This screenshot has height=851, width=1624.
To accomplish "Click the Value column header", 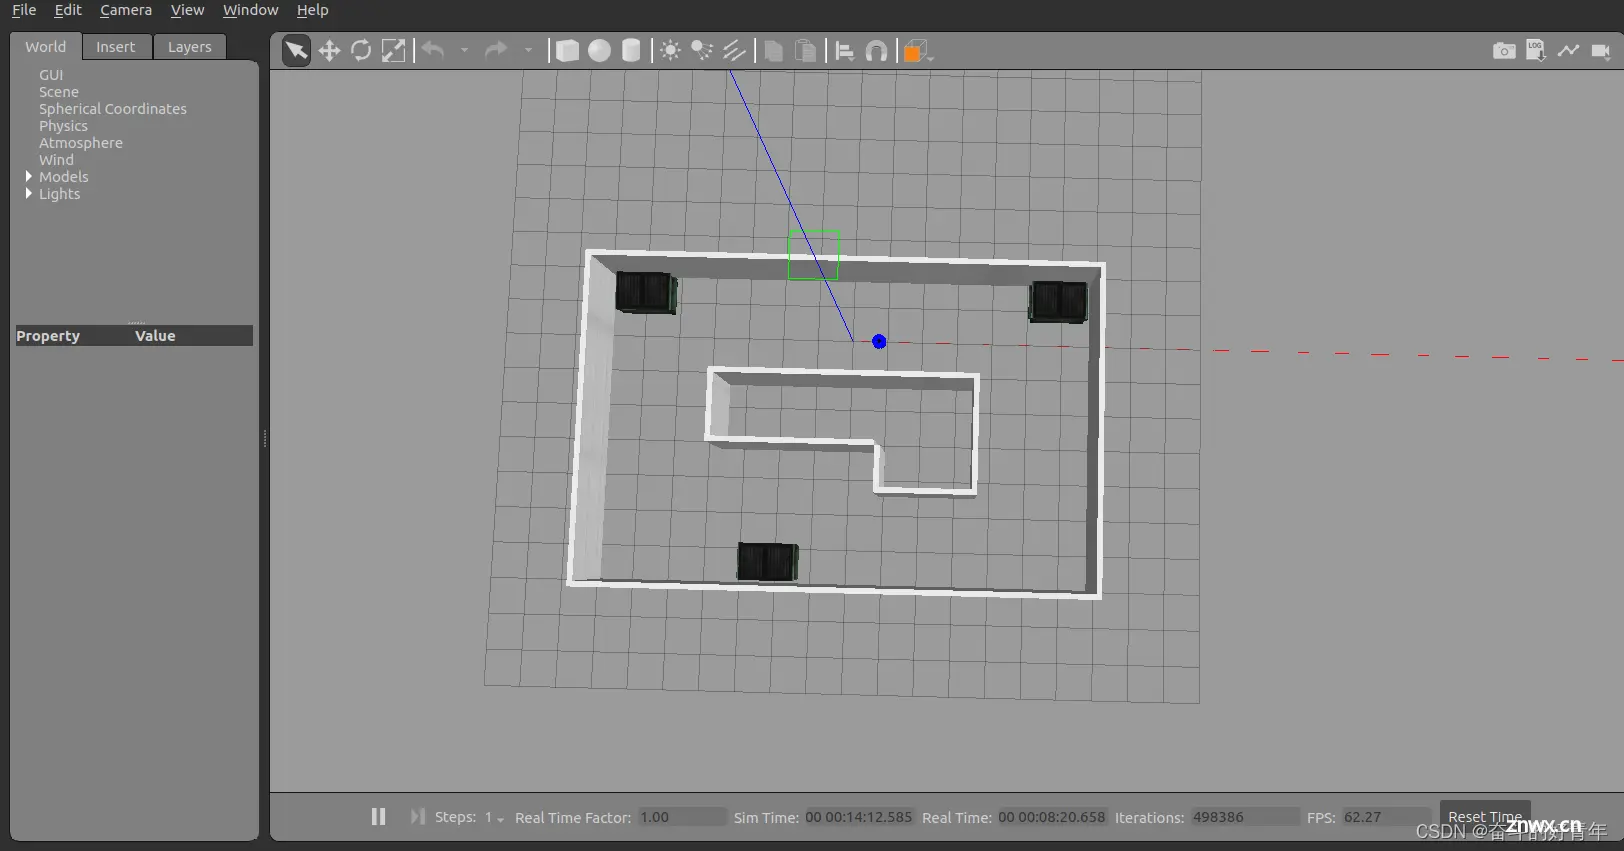I will tap(155, 336).
